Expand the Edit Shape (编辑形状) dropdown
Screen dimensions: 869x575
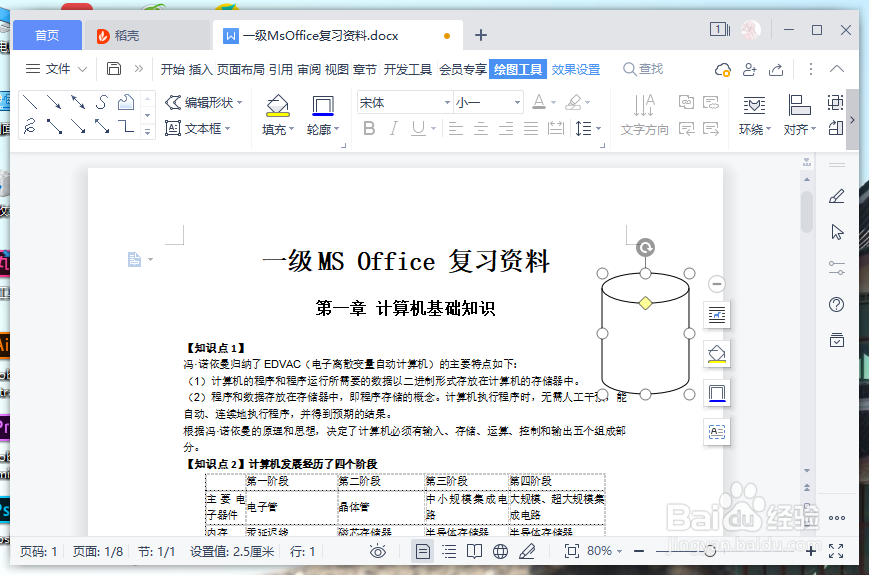(239, 102)
